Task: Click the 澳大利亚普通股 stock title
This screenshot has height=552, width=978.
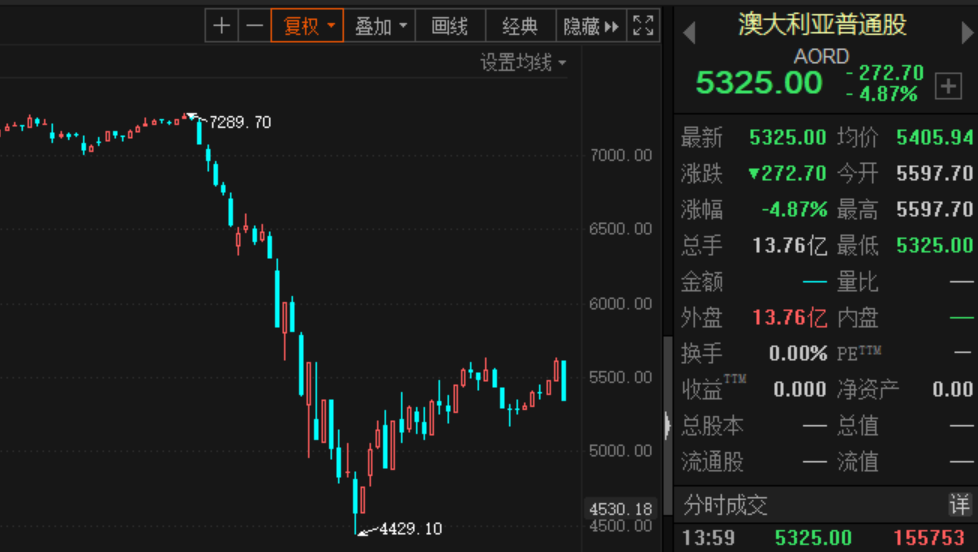Action: 822,24
